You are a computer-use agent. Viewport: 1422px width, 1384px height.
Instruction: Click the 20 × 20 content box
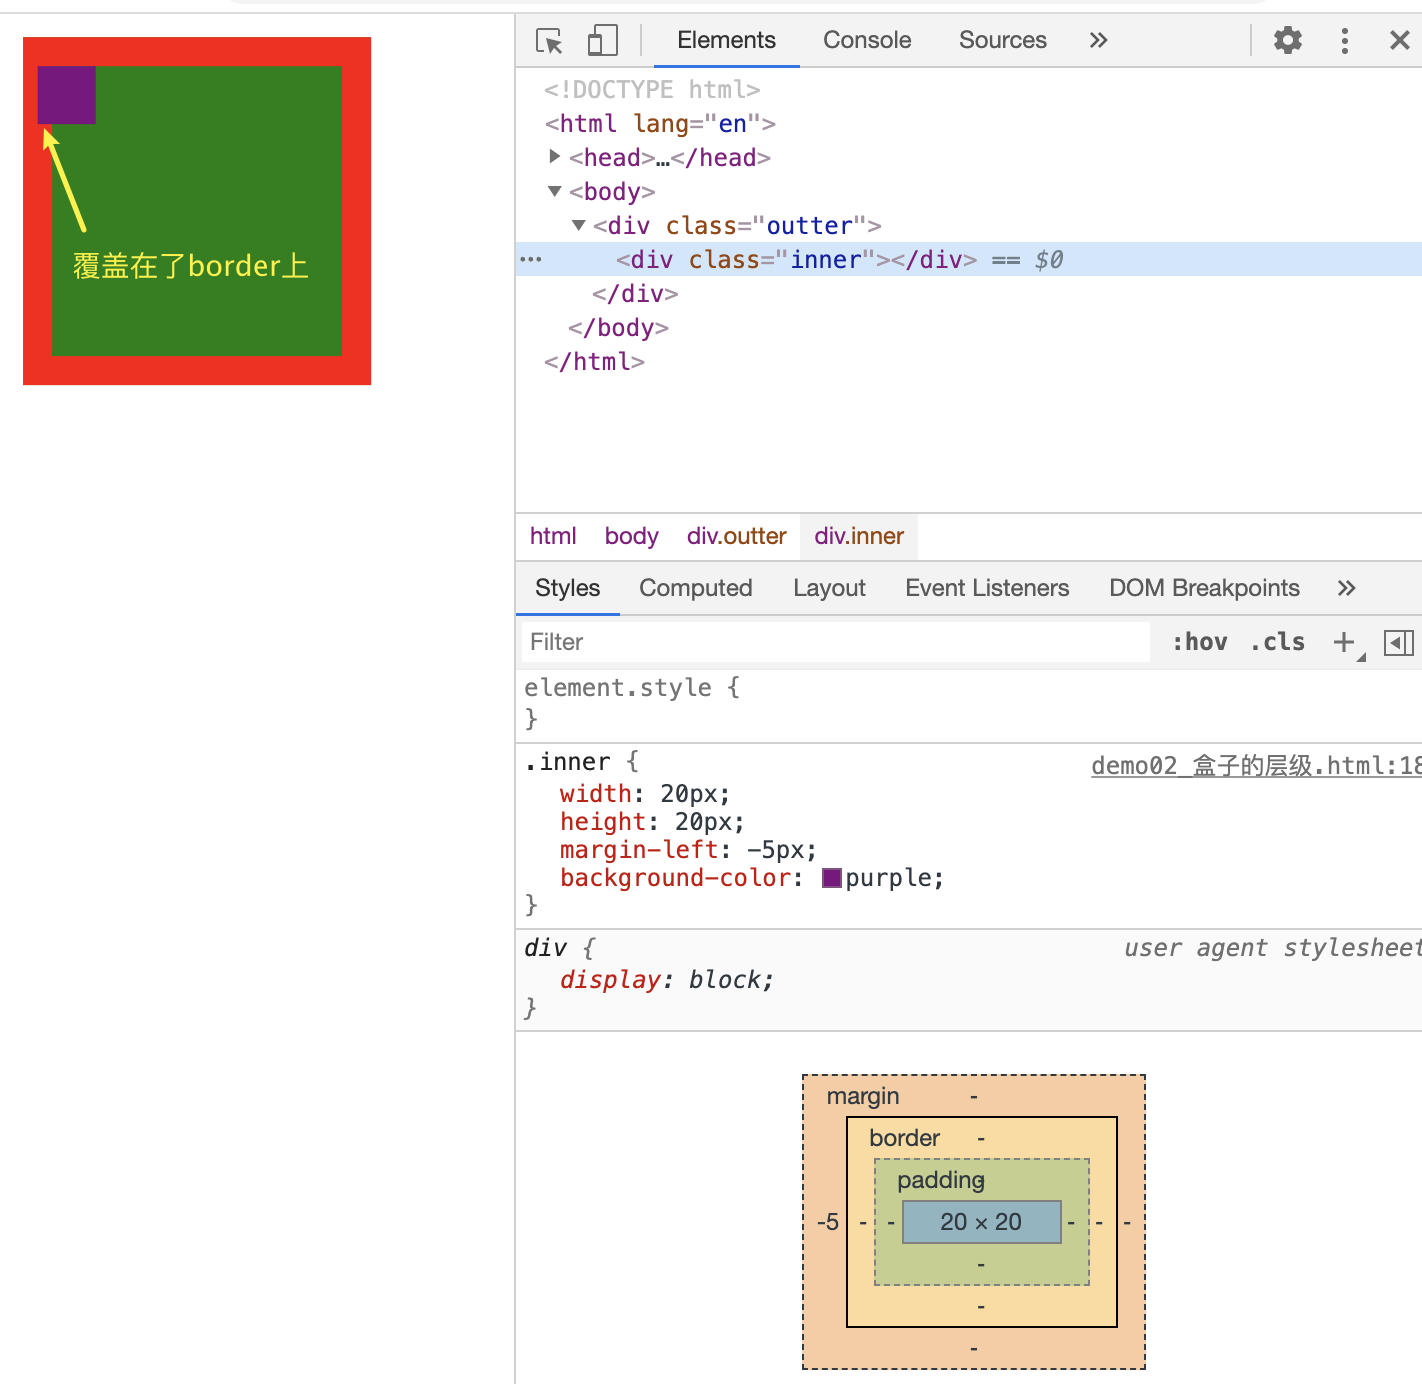(981, 1222)
